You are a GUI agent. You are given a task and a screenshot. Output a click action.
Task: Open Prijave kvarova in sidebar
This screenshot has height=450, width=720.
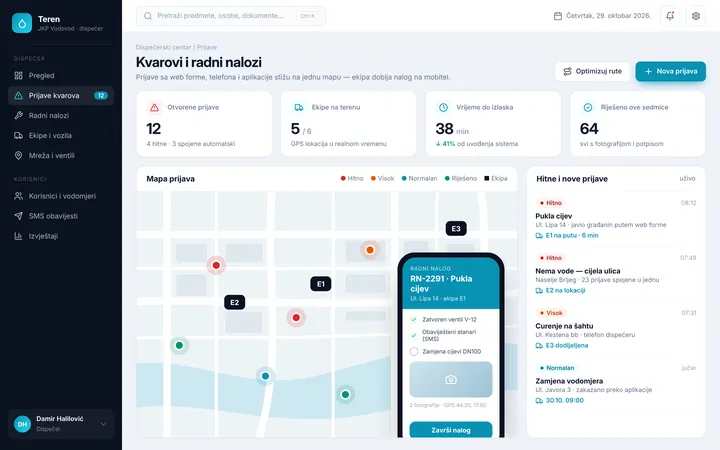pyautogui.click(x=61, y=96)
